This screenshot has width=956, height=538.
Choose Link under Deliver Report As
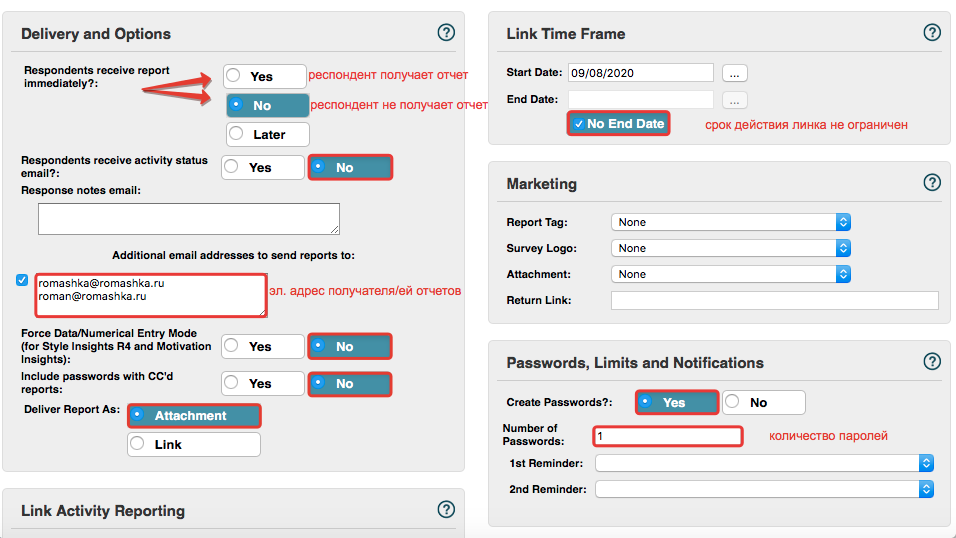(x=194, y=445)
